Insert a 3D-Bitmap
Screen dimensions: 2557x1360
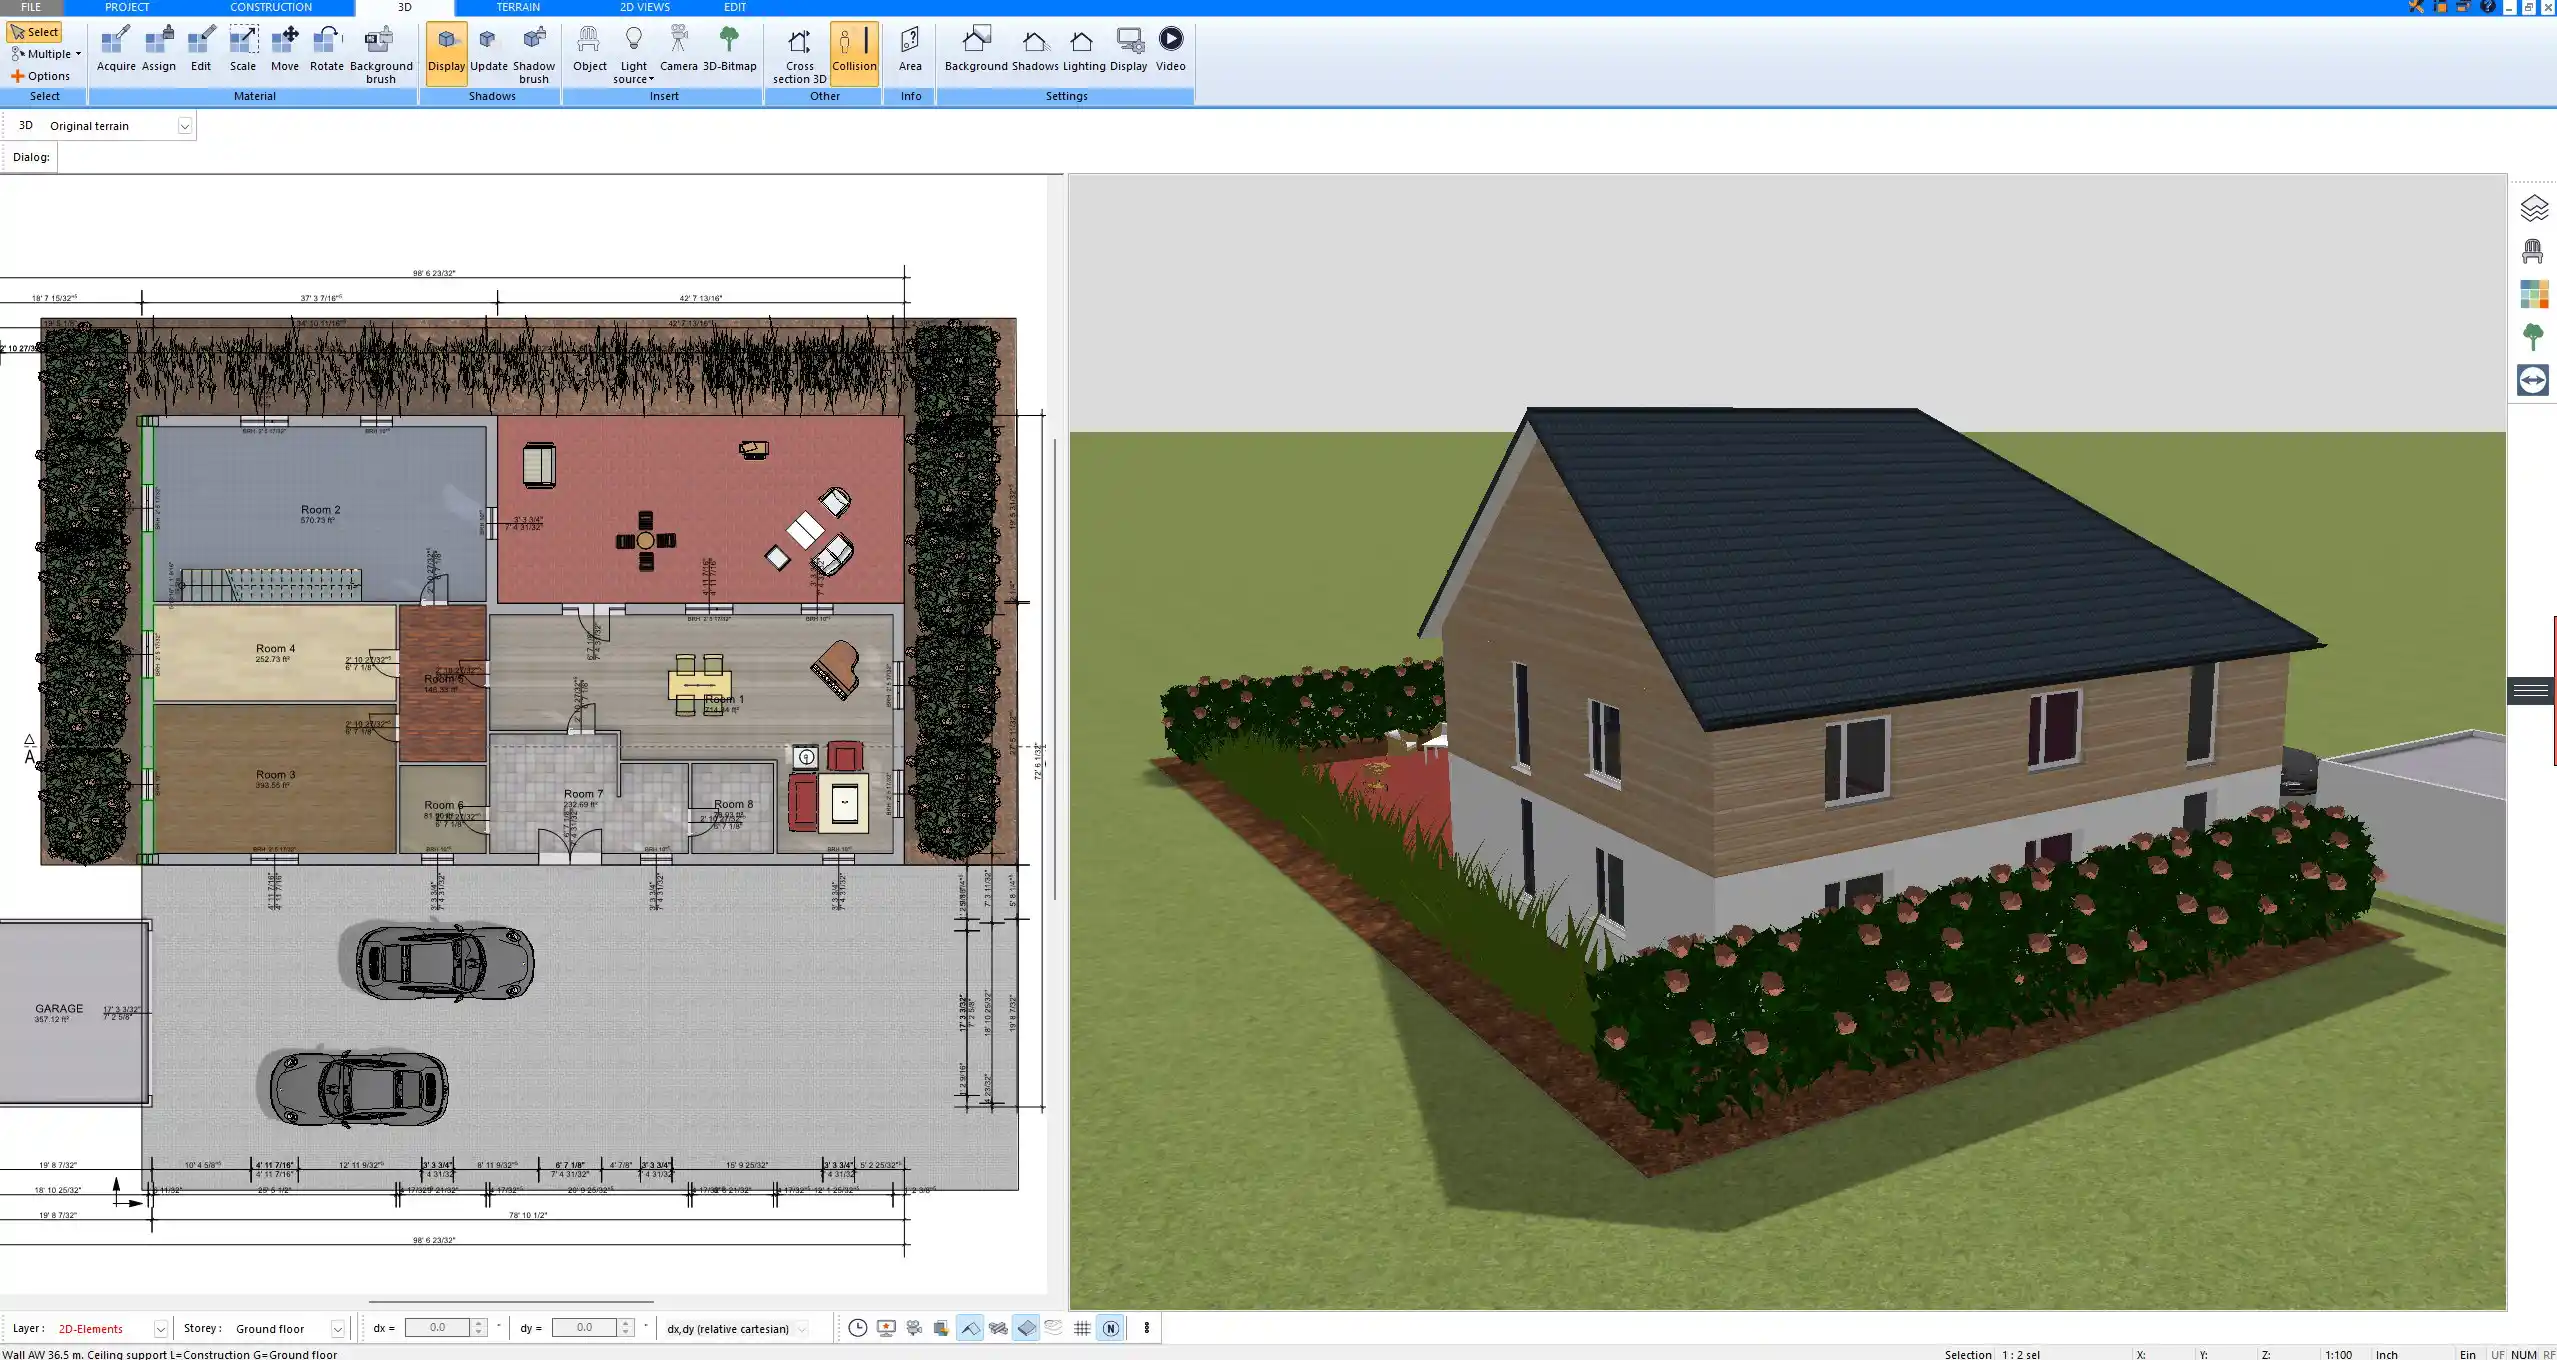click(x=731, y=47)
